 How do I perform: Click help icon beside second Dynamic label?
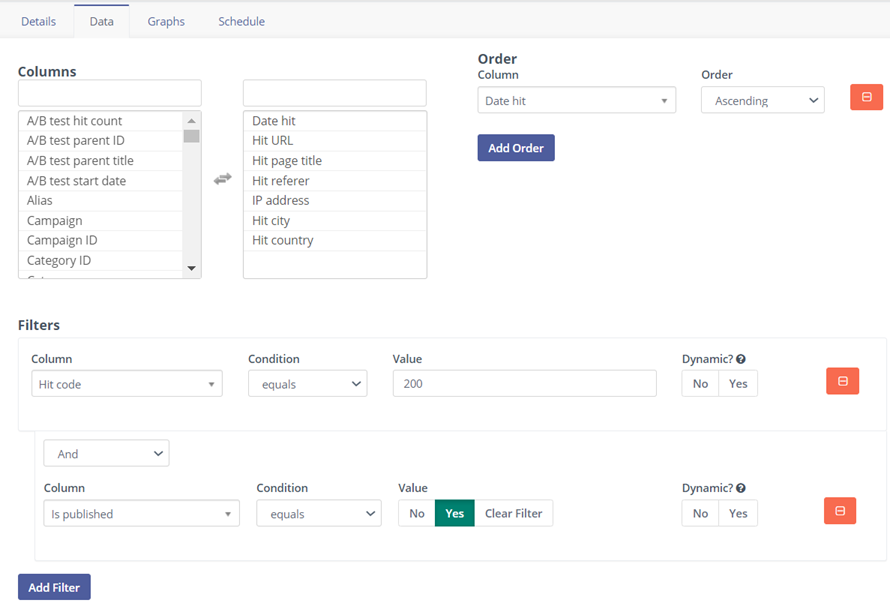[x=741, y=489]
